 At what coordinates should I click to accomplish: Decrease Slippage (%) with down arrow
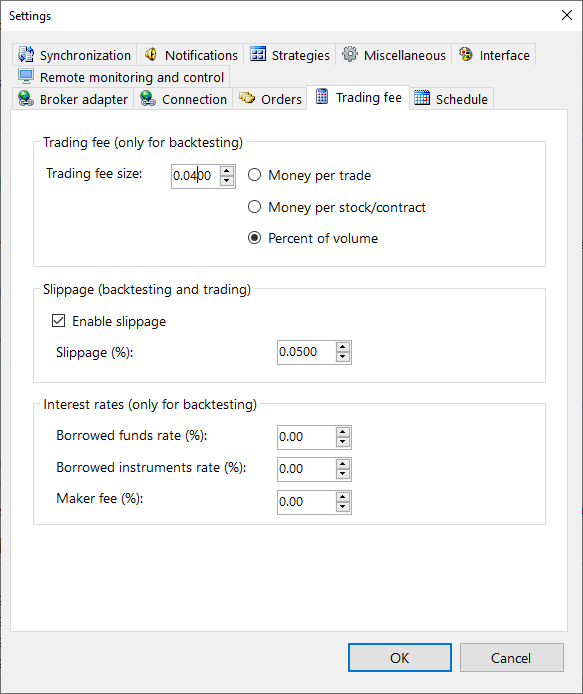[343, 357]
